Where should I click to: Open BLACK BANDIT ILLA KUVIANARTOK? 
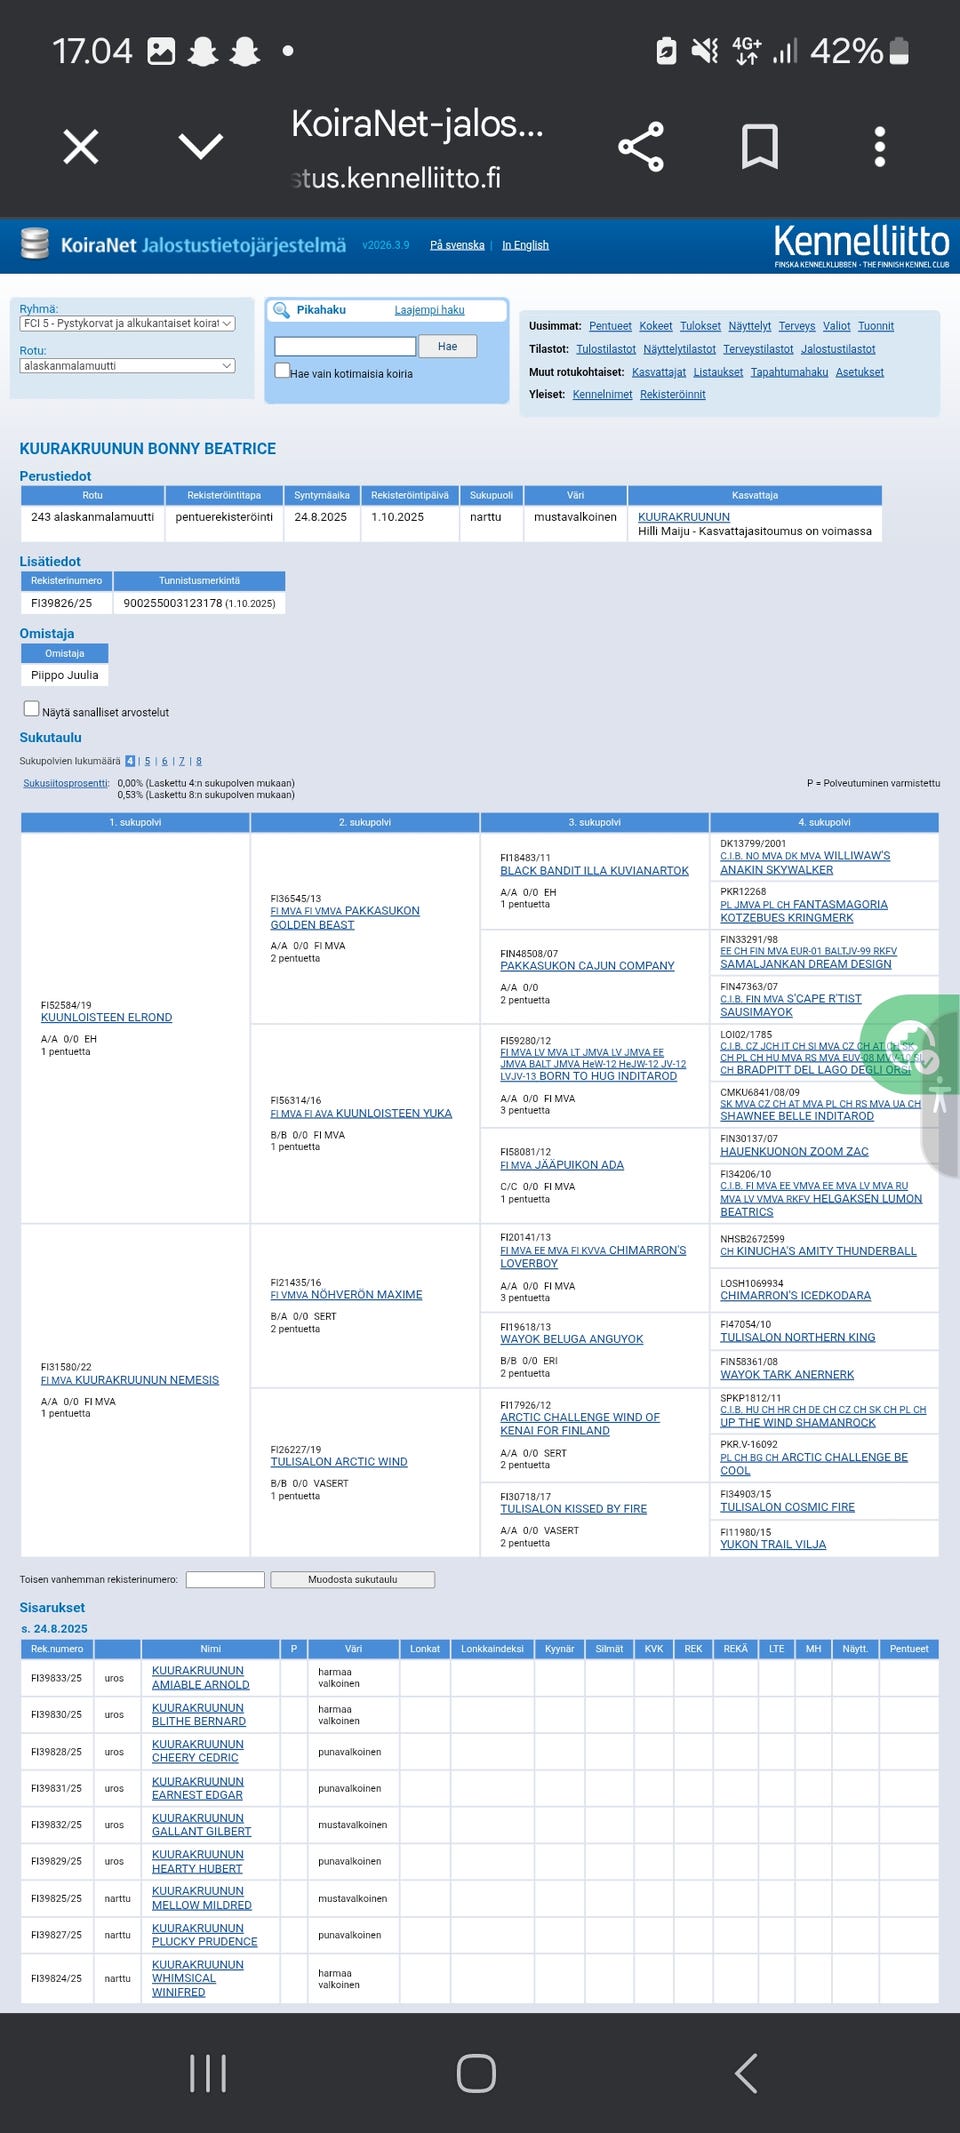pyautogui.click(x=594, y=871)
